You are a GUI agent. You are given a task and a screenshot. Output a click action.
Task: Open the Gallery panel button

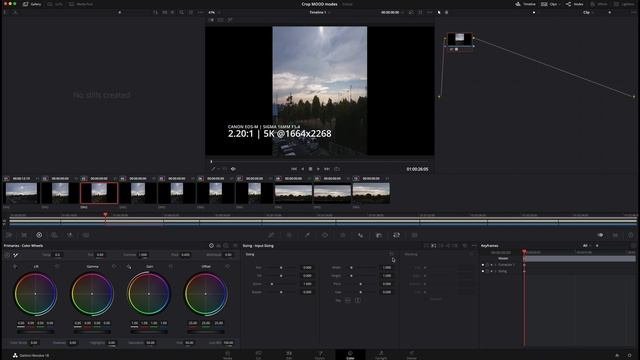pyautogui.click(x=32, y=4)
